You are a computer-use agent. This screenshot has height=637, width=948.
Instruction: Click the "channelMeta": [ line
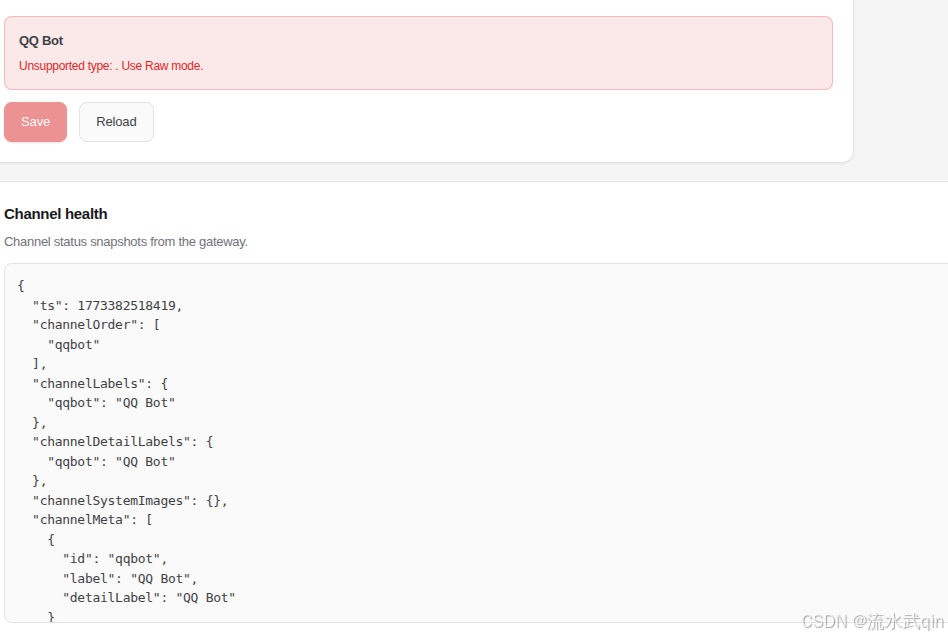tap(93, 520)
